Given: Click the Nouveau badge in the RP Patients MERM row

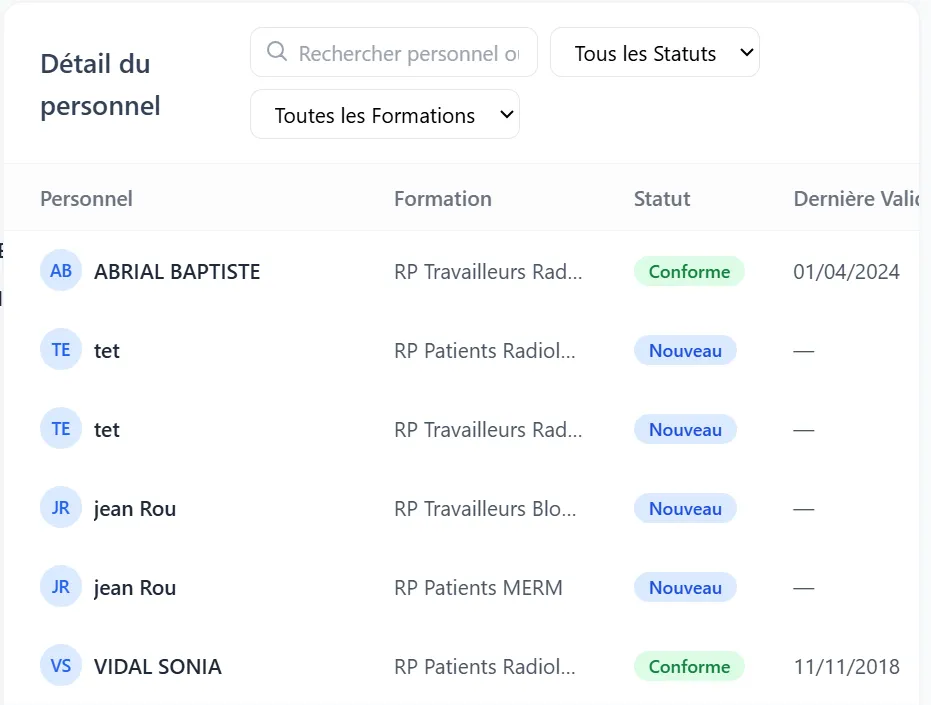Looking at the screenshot, I should pos(685,587).
